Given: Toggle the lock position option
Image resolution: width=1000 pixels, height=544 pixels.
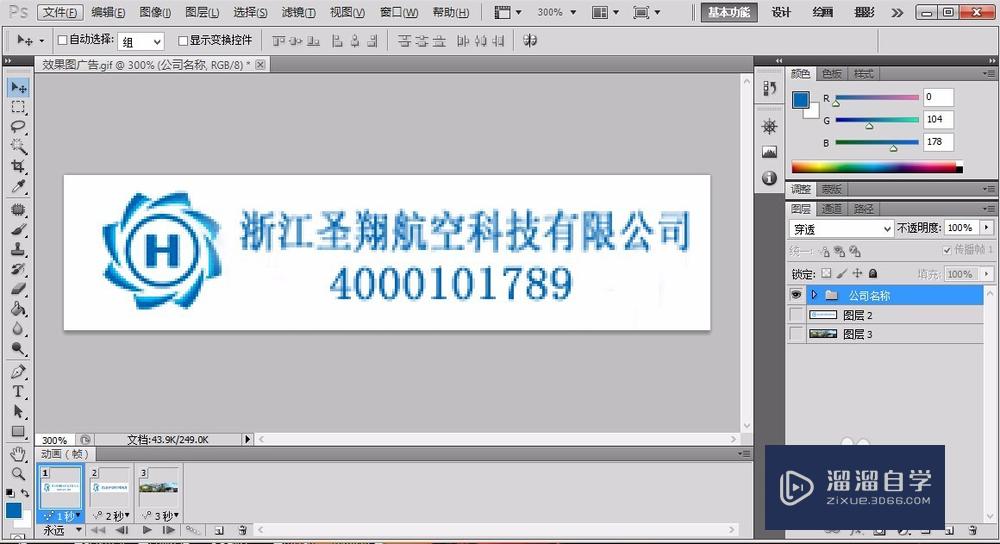Looking at the screenshot, I should point(857,274).
